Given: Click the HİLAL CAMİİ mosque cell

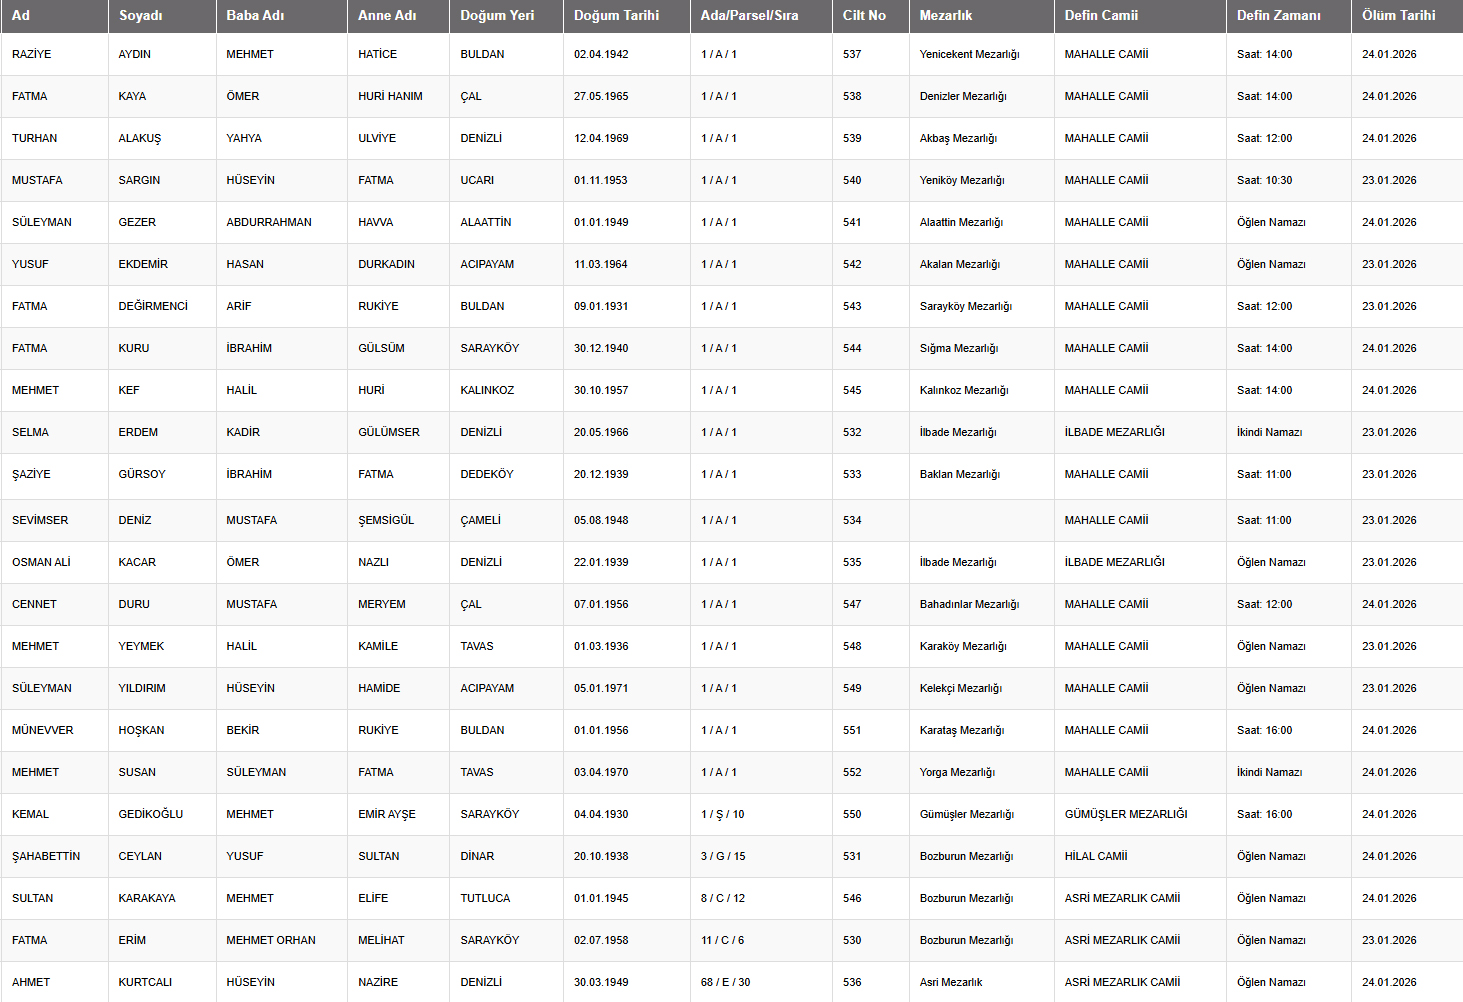Looking at the screenshot, I should pyautogui.click(x=1096, y=856).
